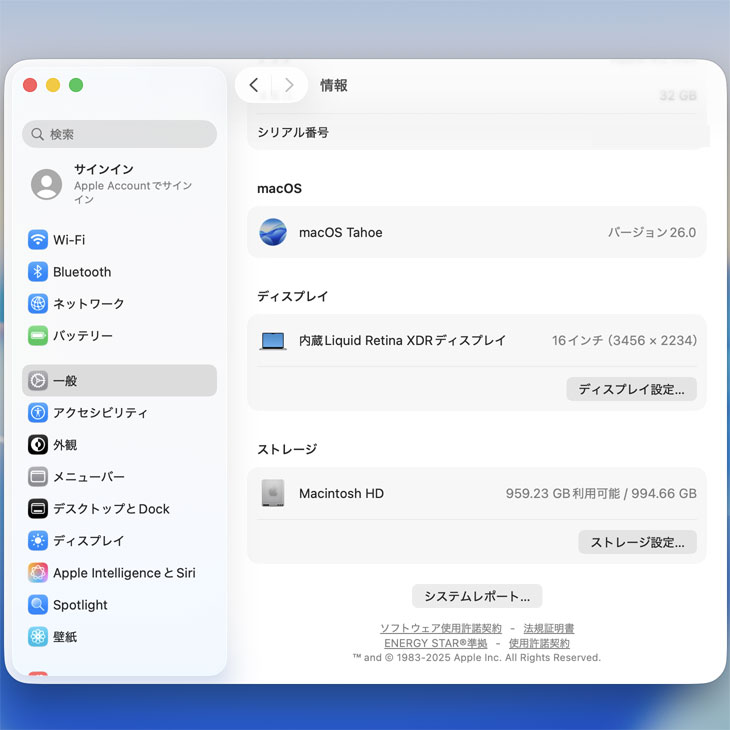730x730 pixels.
Task: Select the Spotlight magnifier icon
Action: tap(38, 605)
